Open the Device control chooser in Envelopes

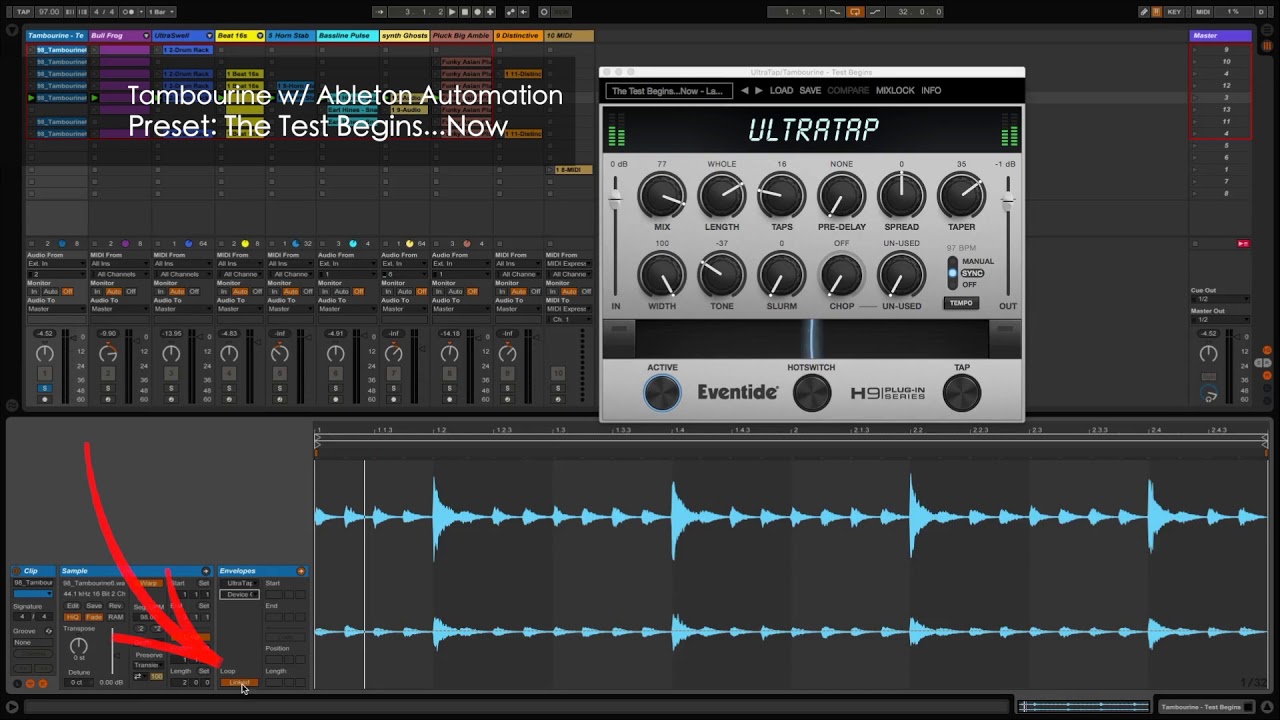(x=239, y=594)
